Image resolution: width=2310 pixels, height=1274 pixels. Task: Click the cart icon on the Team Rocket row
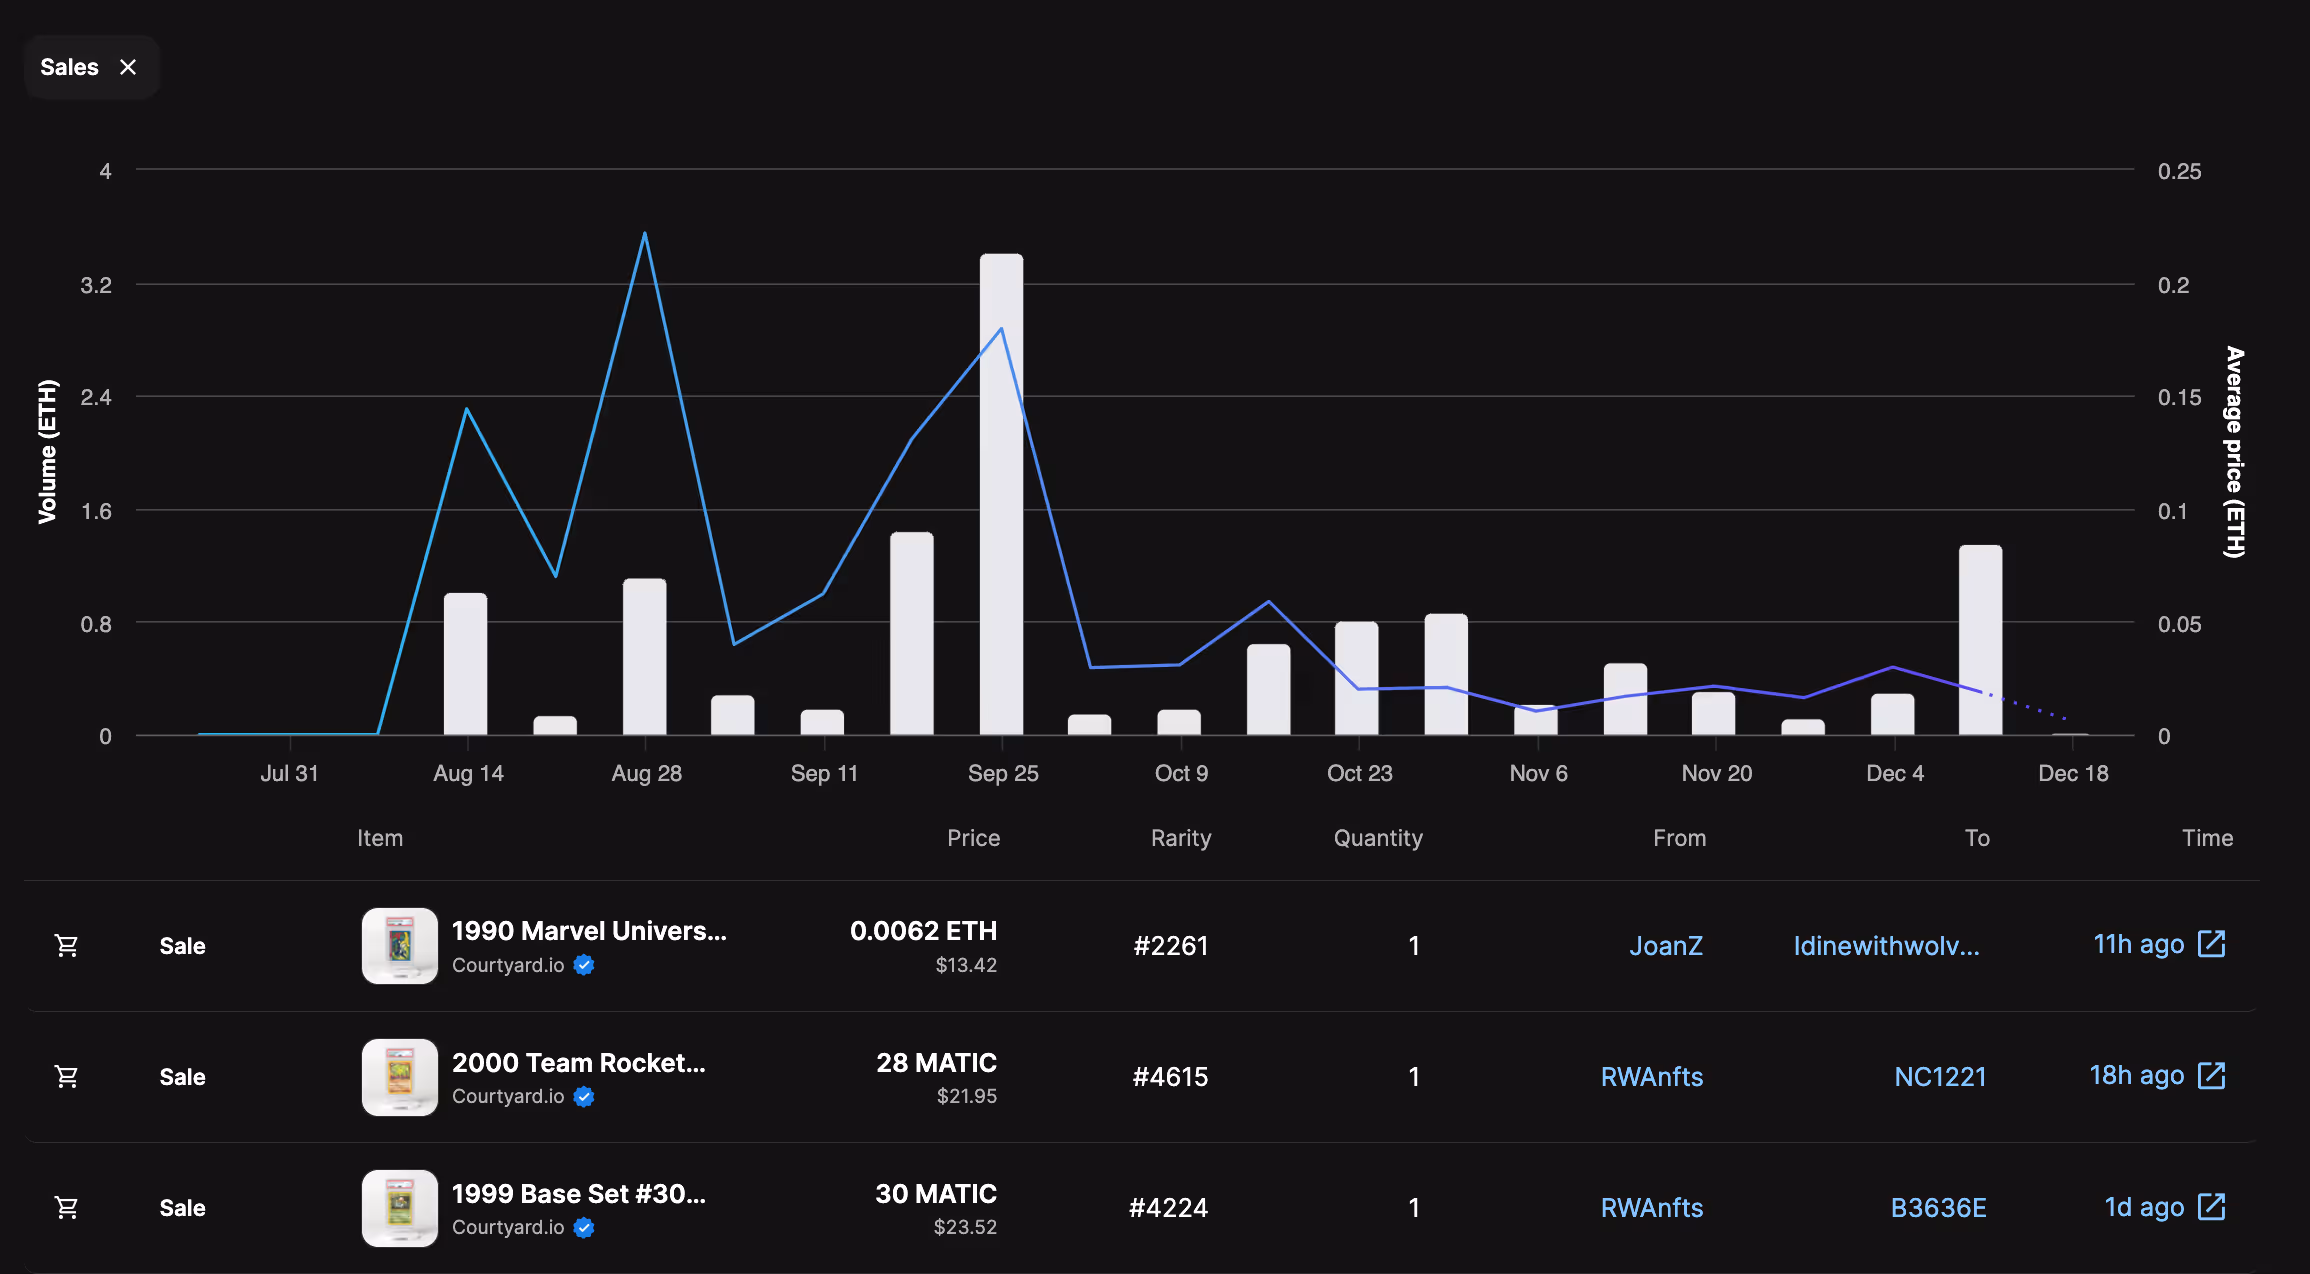pos(67,1077)
